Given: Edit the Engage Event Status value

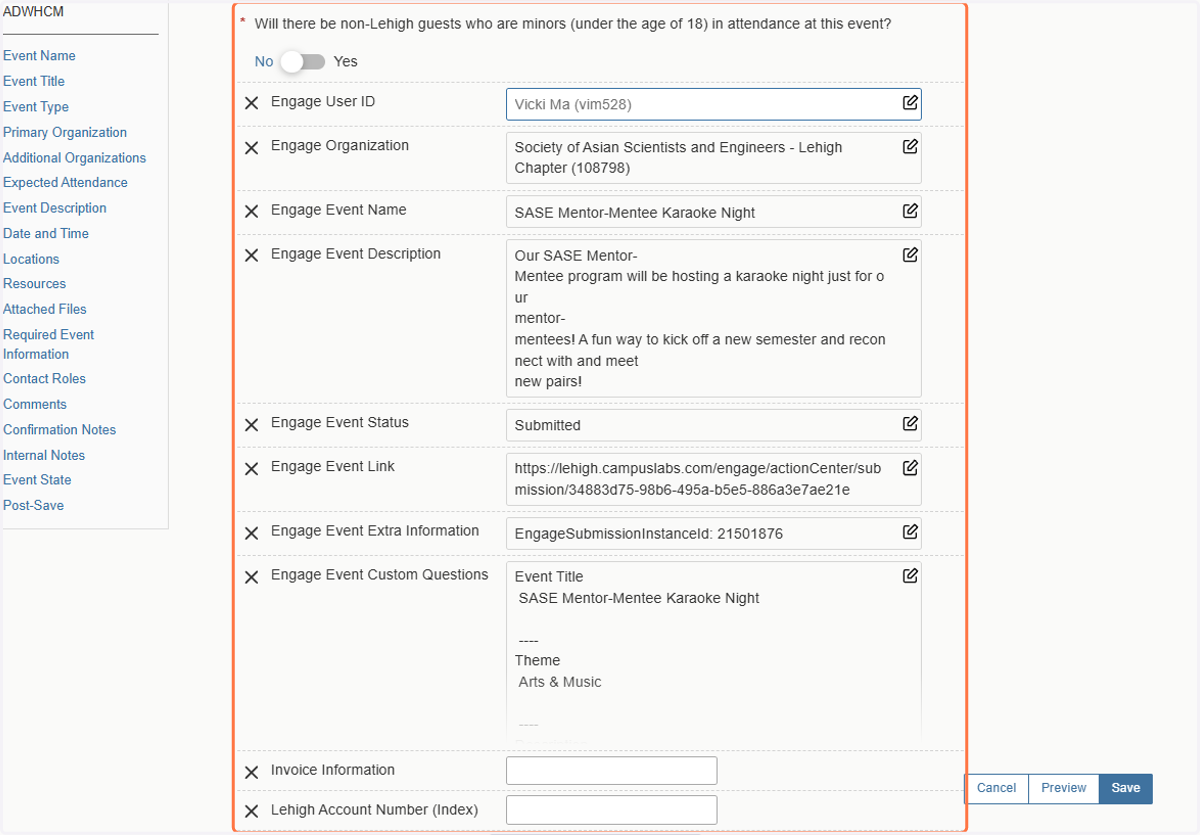Looking at the screenshot, I should coord(910,423).
